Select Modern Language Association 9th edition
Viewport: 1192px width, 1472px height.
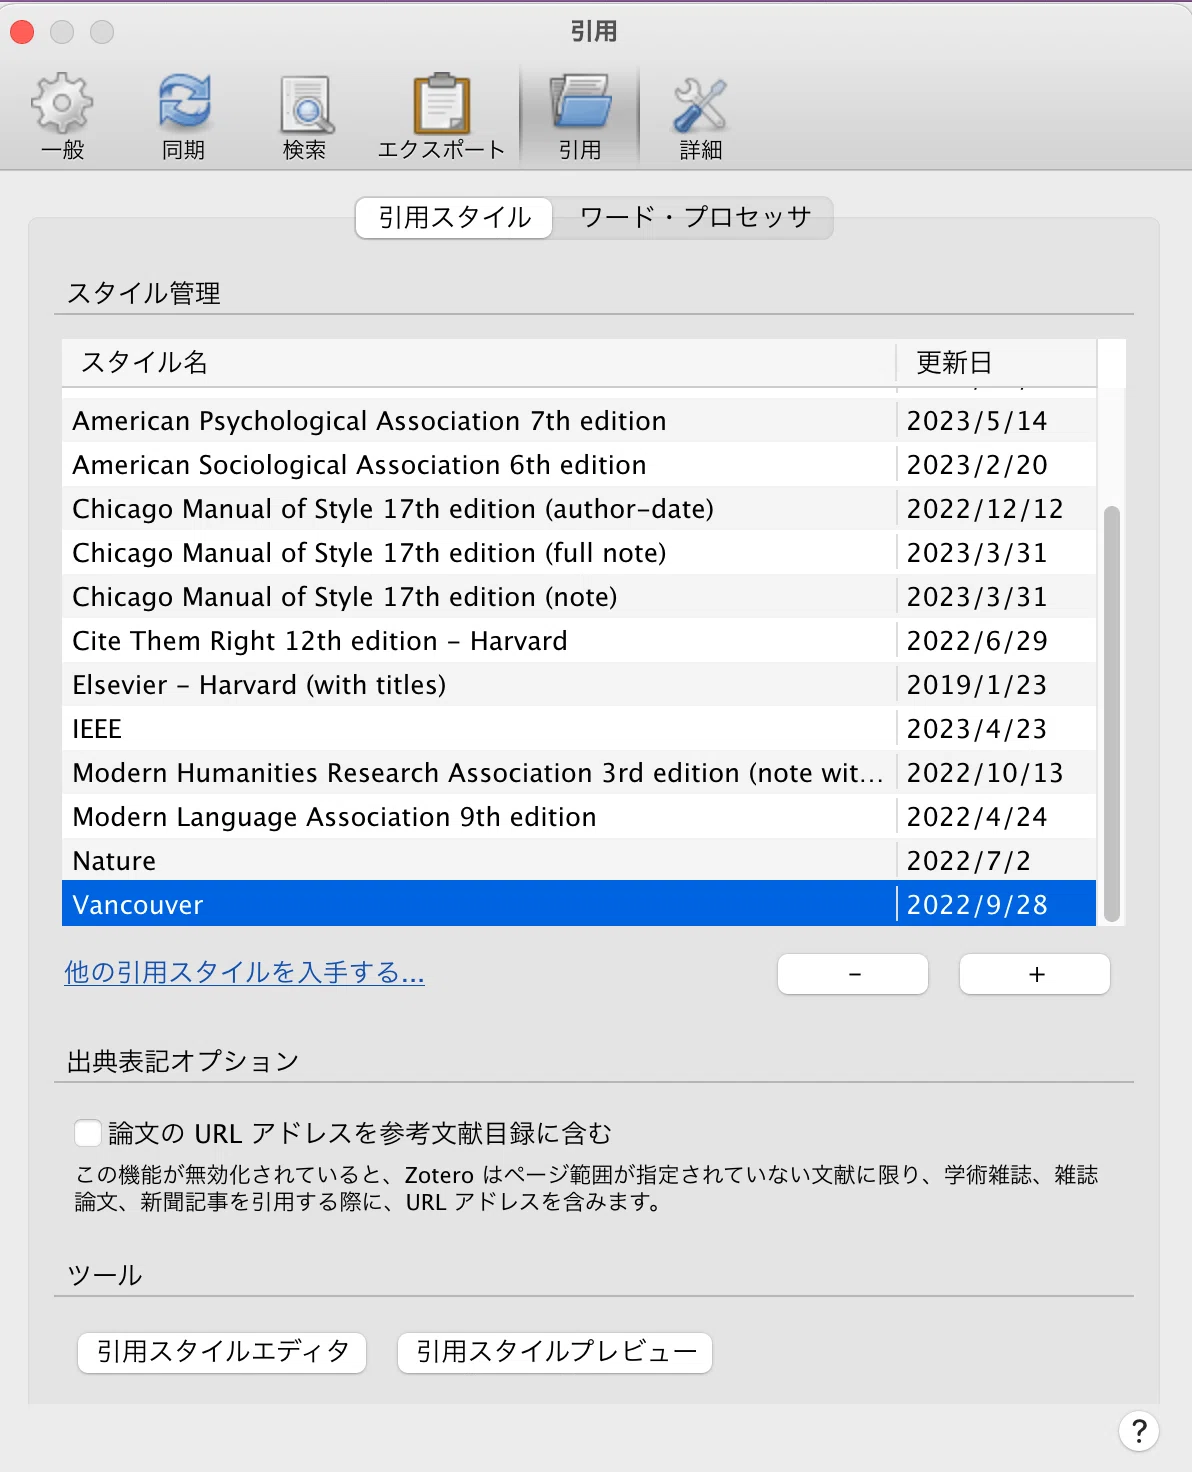[x=579, y=817]
